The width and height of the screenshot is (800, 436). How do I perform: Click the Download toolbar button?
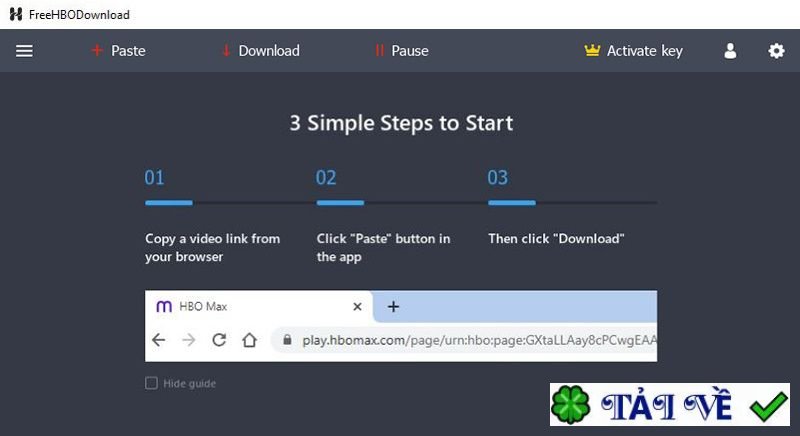click(261, 51)
